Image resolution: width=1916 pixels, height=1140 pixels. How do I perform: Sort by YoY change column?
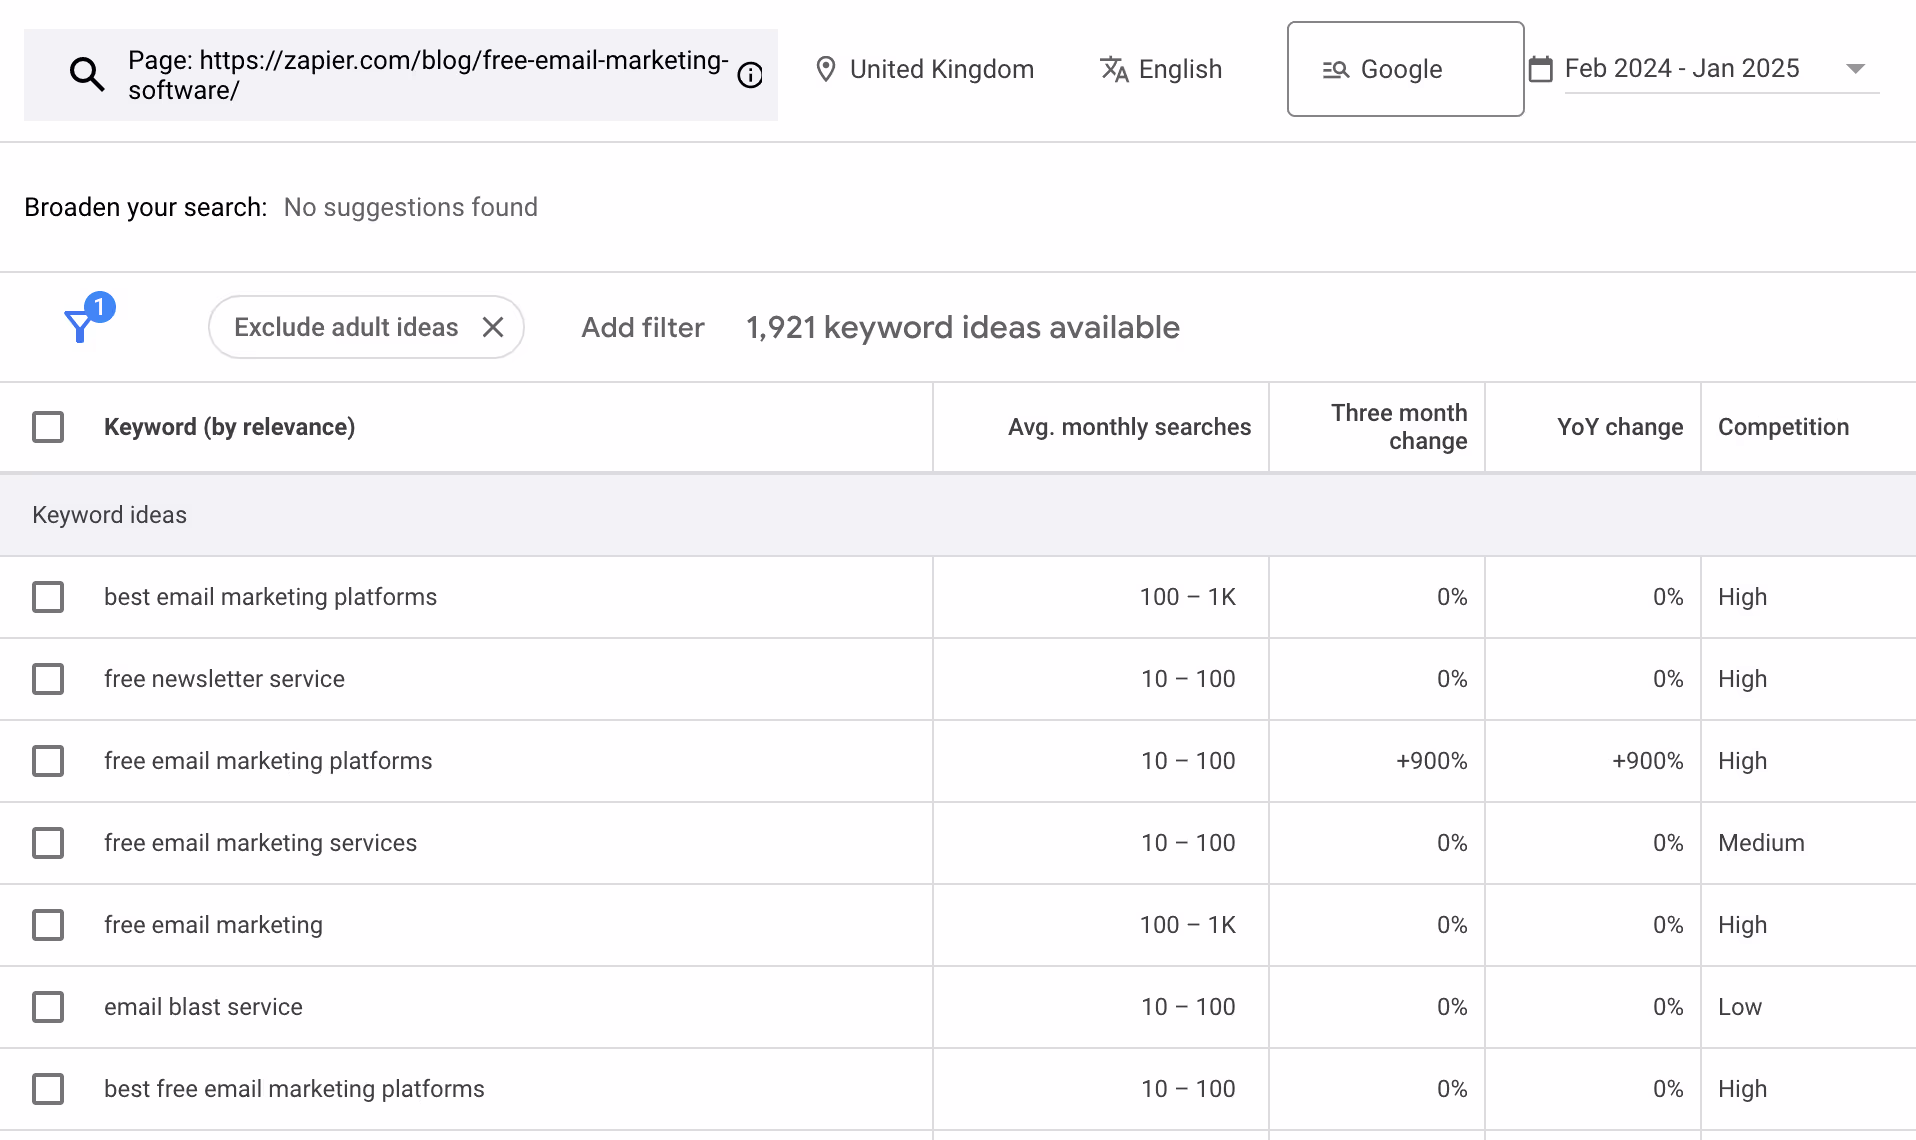(1620, 427)
